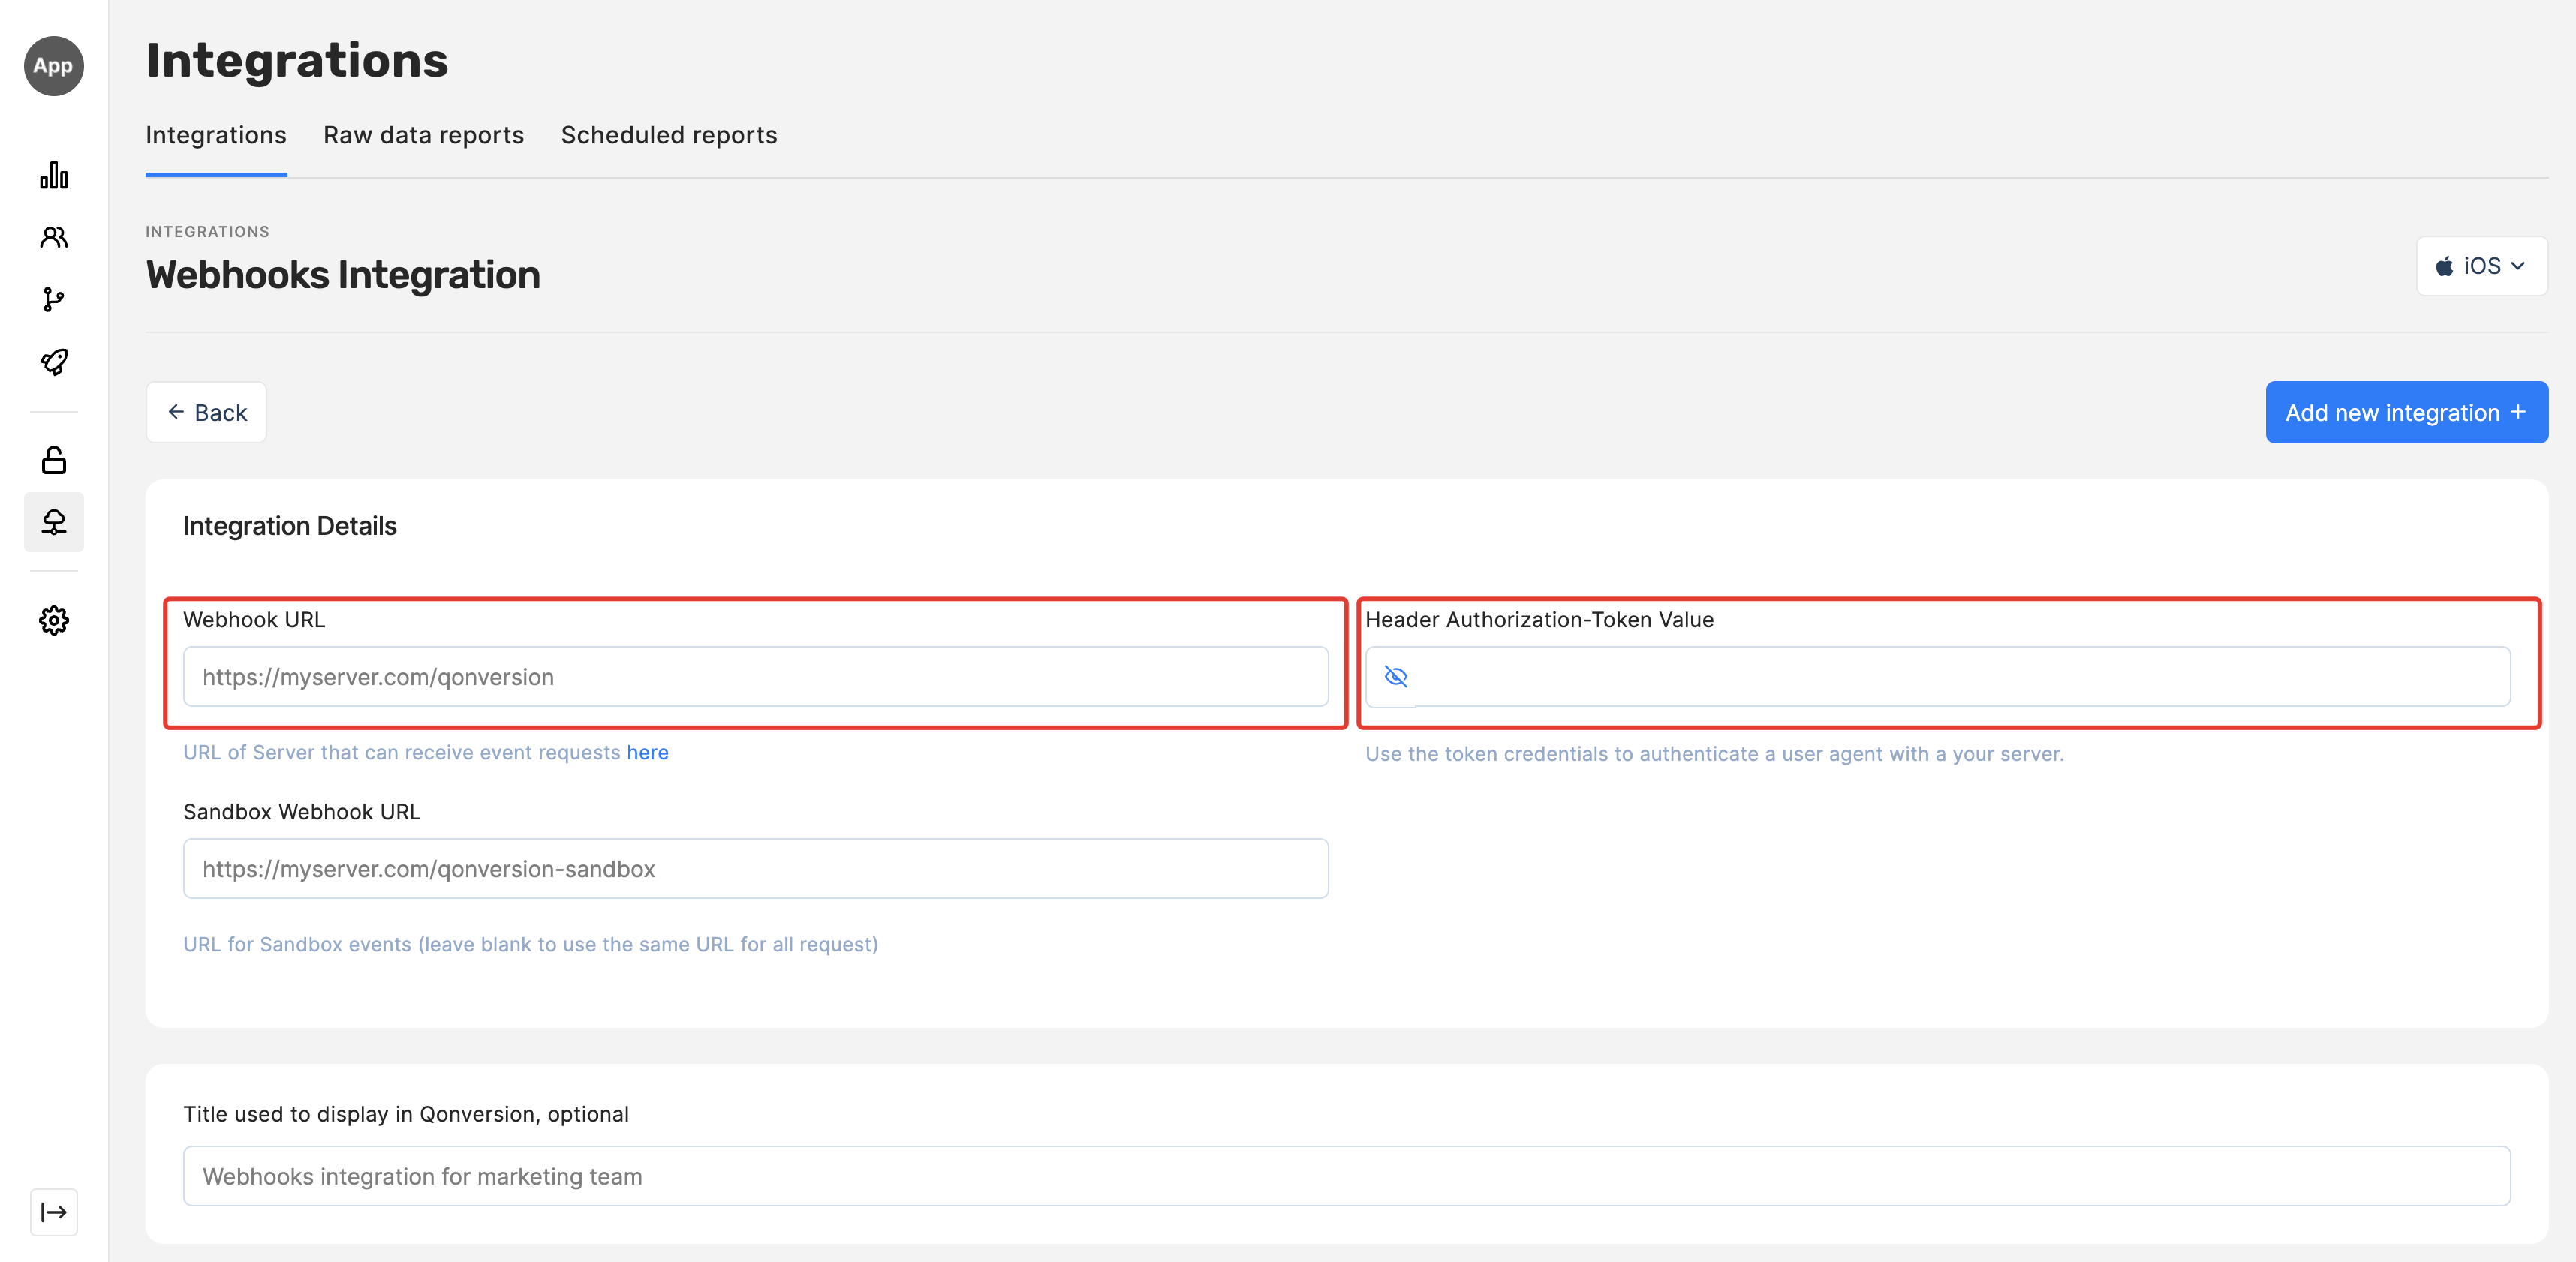
Task: Open the 'here' help link
Action: [647, 752]
